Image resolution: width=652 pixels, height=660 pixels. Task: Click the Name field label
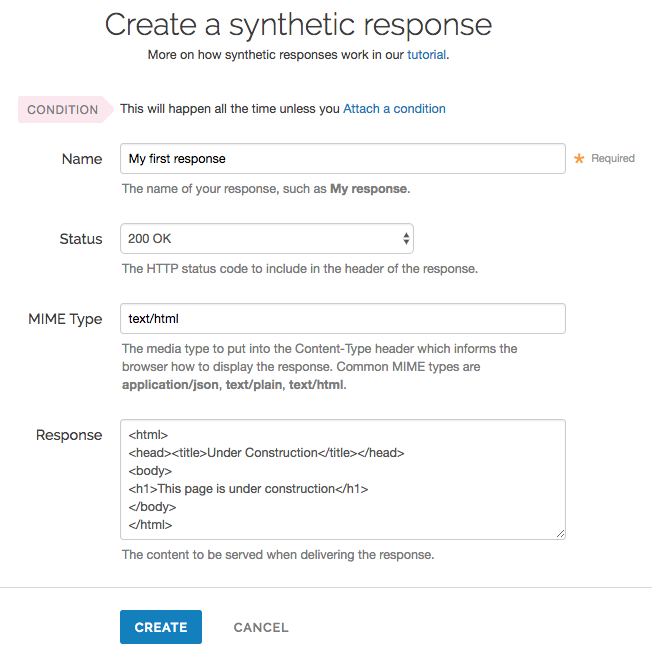pyautogui.click(x=82, y=159)
